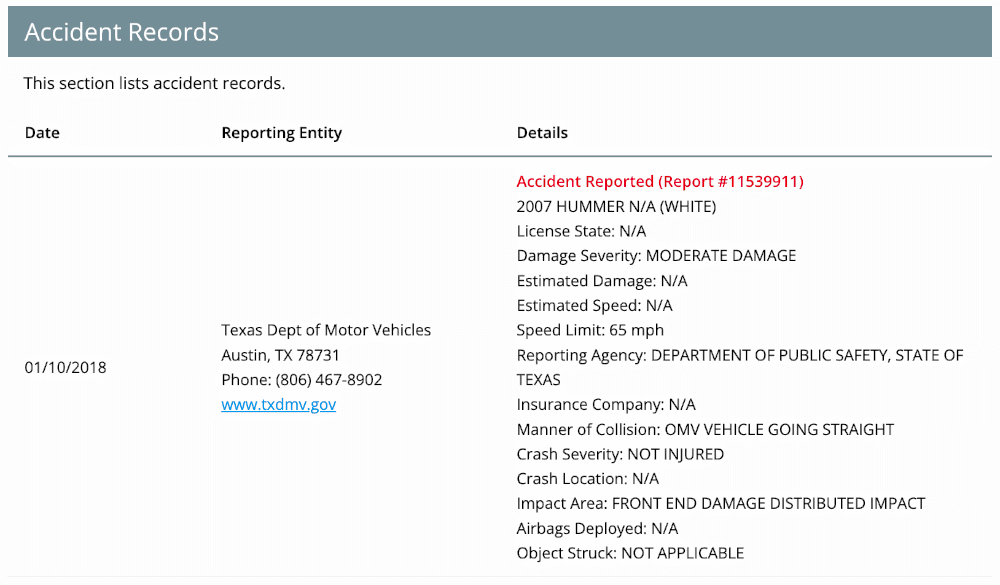Click the Airbags Deployed: N/A line

[597, 528]
